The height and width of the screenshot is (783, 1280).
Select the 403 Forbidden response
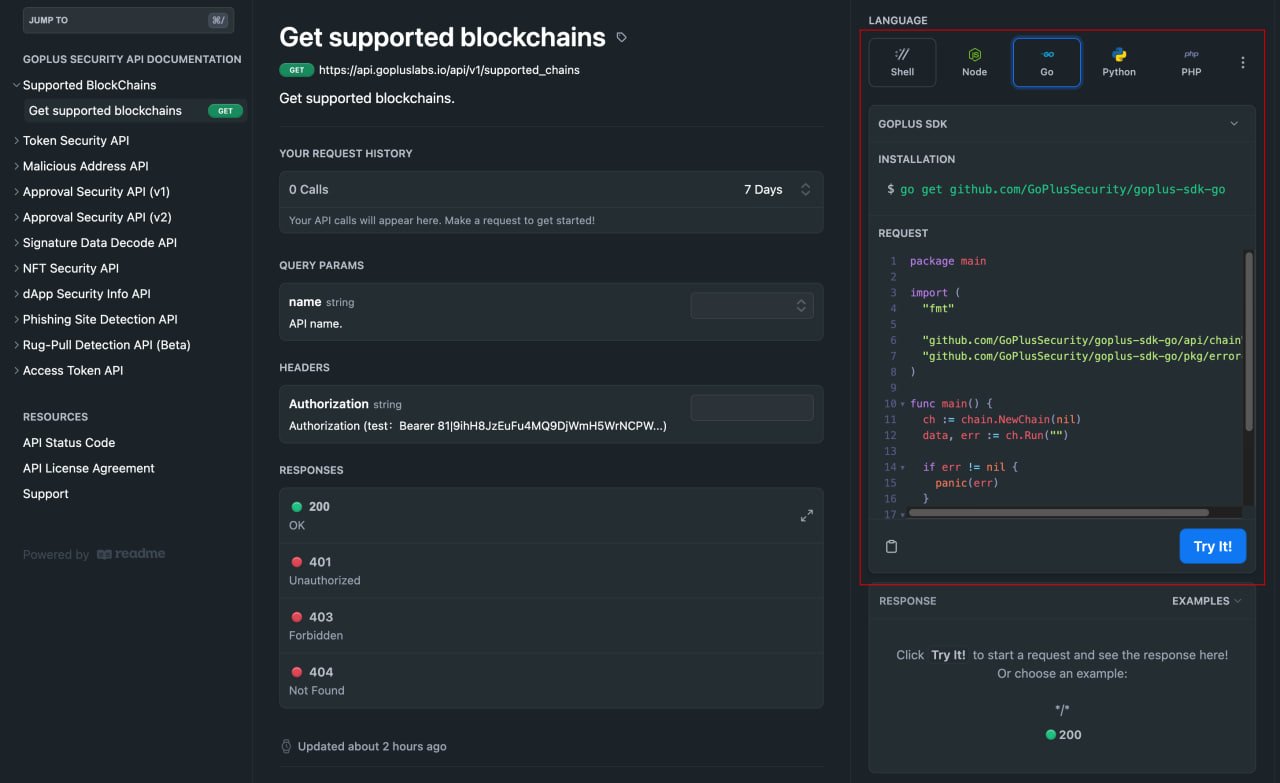[551, 626]
